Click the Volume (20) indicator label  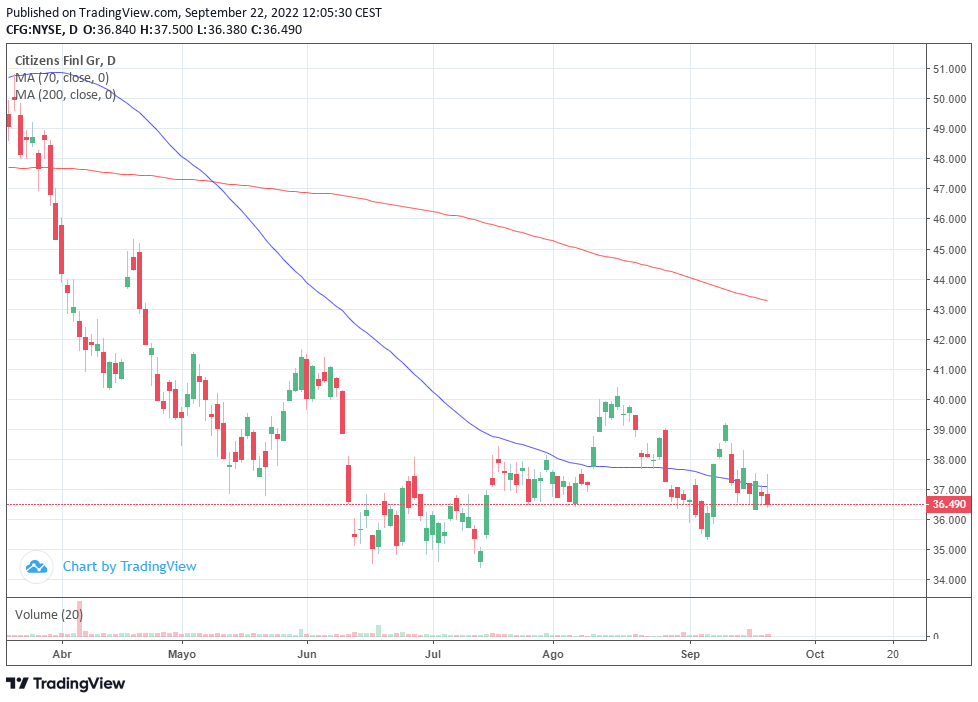pyautogui.click(x=49, y=615)
